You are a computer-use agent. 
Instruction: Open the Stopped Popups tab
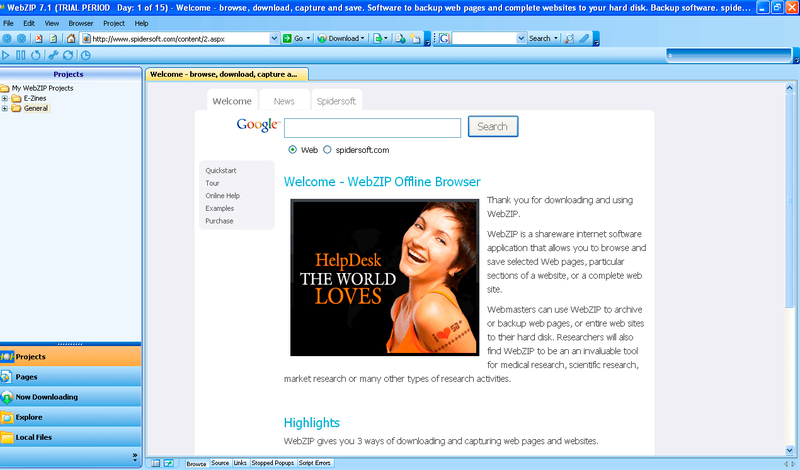coord(272,463)
